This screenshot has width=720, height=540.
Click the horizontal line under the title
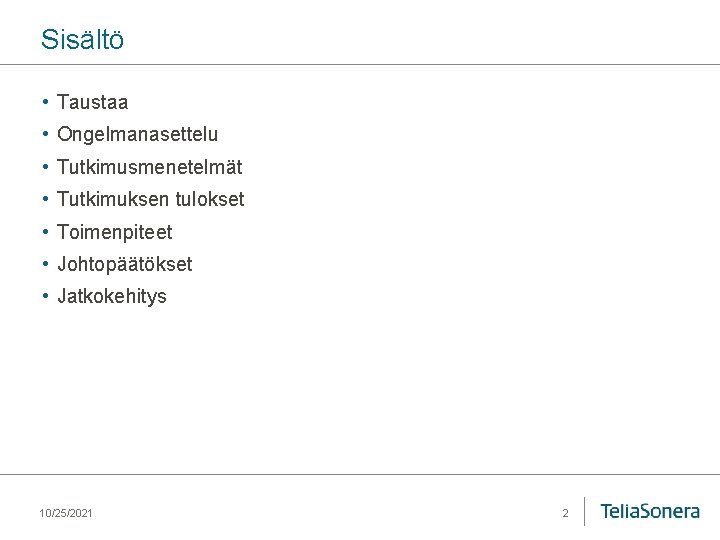tap(360, 64)
